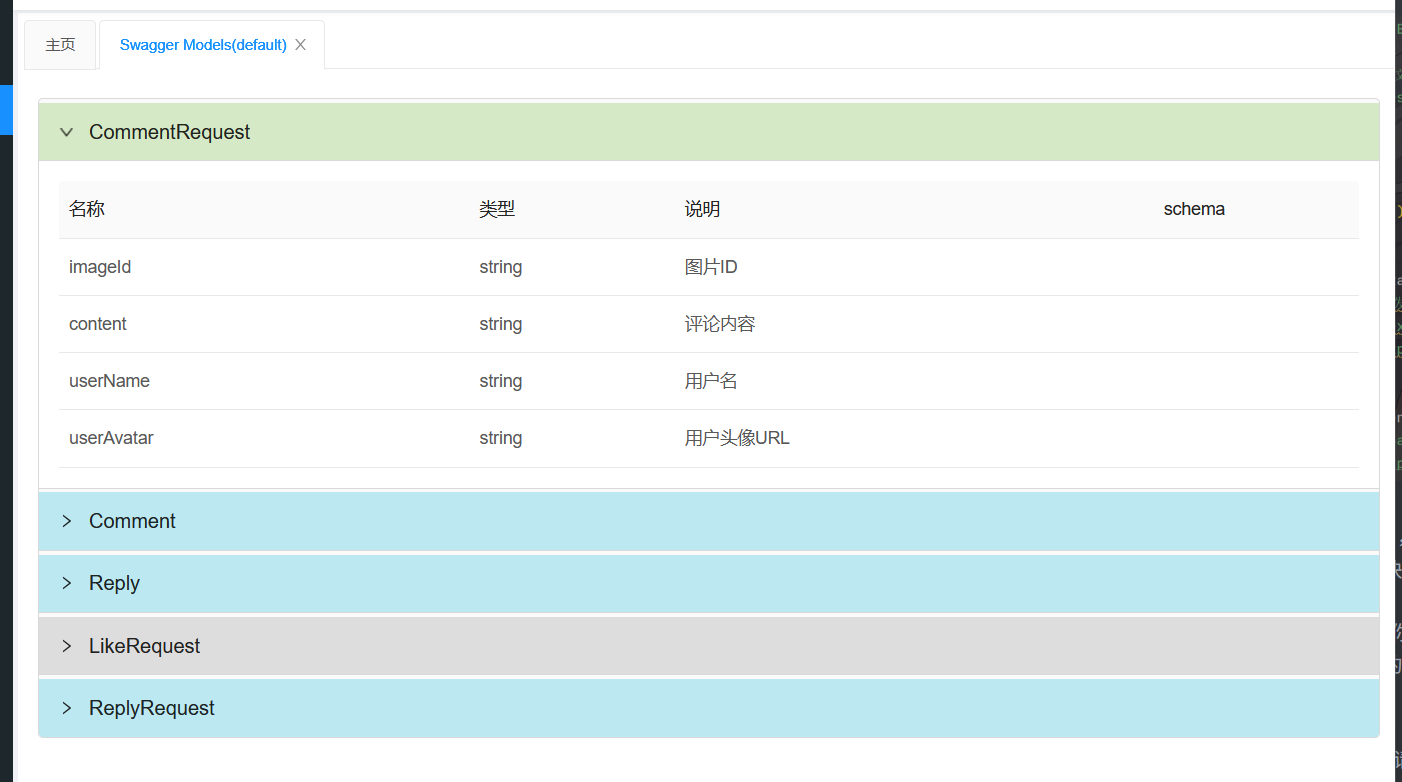Click the 名称 column header
Image resolution: width=1402 pixels, height=782 pixels.
(x=87, y=209)
